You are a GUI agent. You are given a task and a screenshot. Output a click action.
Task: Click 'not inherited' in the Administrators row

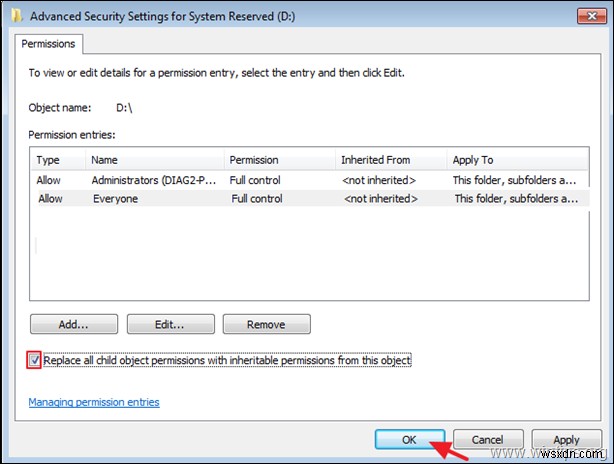pos(378,180)
